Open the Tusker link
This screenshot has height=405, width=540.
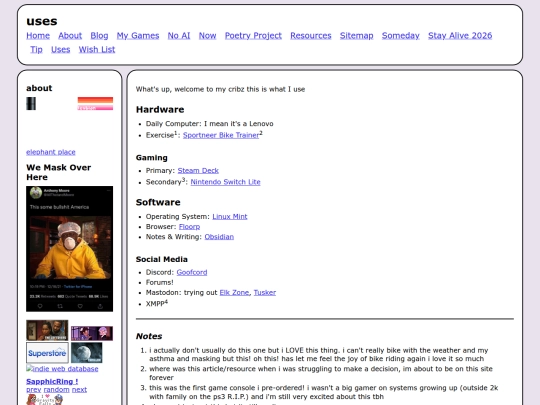pos(264,293)
